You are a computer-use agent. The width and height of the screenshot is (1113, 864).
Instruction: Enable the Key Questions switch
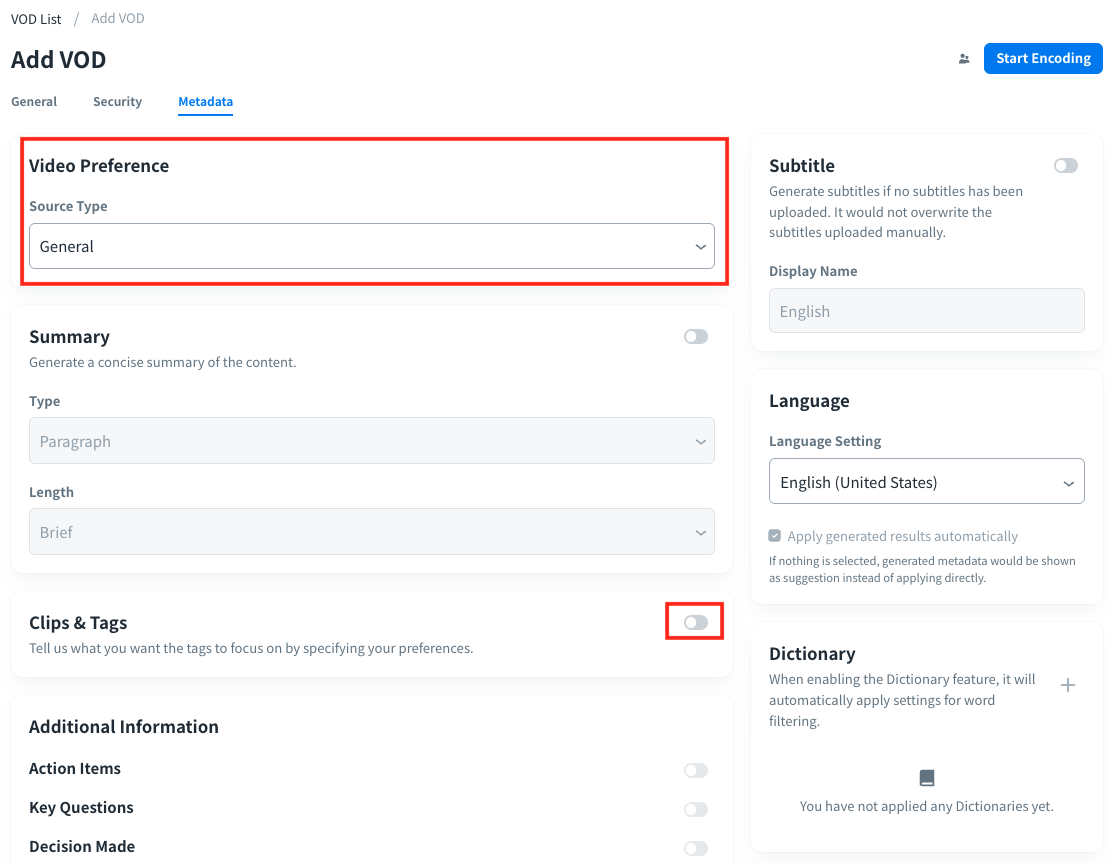(x=695, y=808)
